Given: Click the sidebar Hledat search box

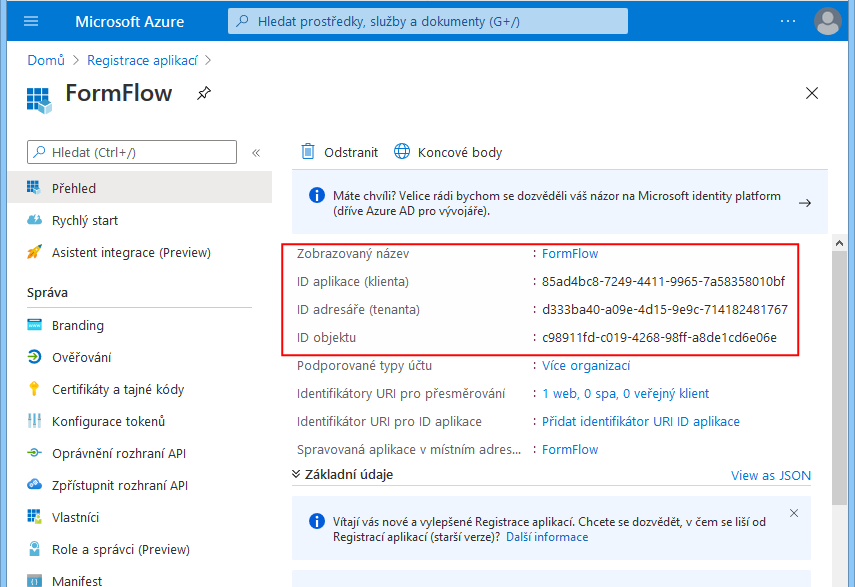Looking at the screenshot, I should click(132, 152).
